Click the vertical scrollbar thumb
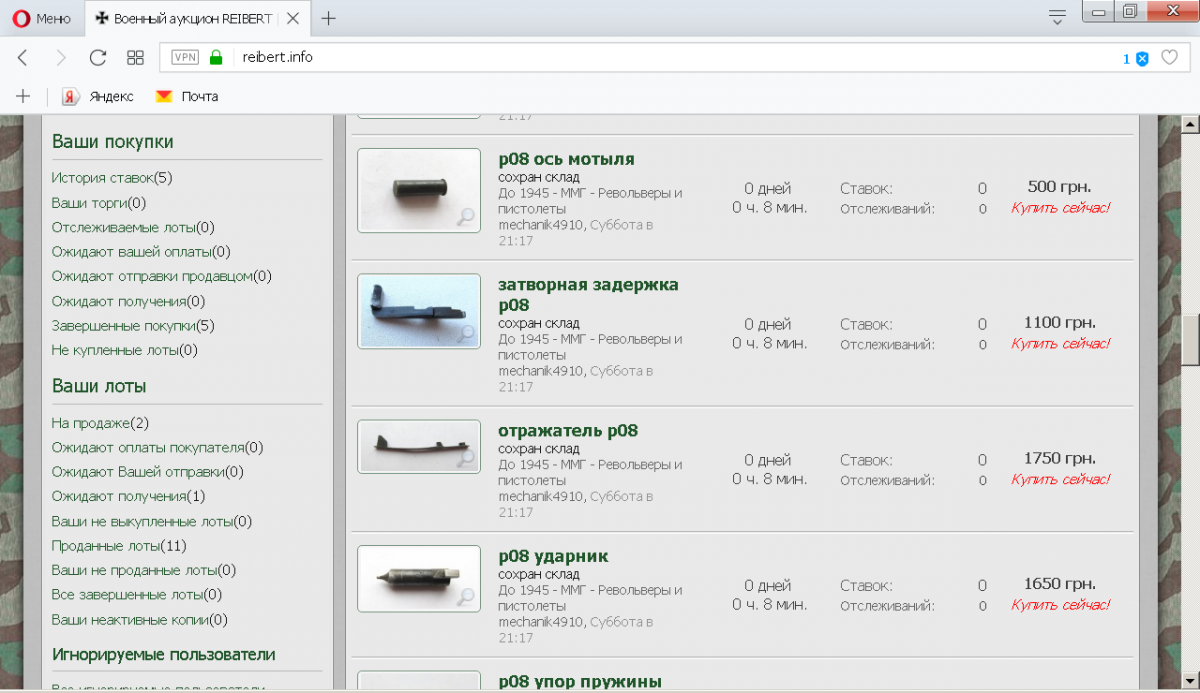Viewport: 1200px width, 693px height. pos(1190,341)
